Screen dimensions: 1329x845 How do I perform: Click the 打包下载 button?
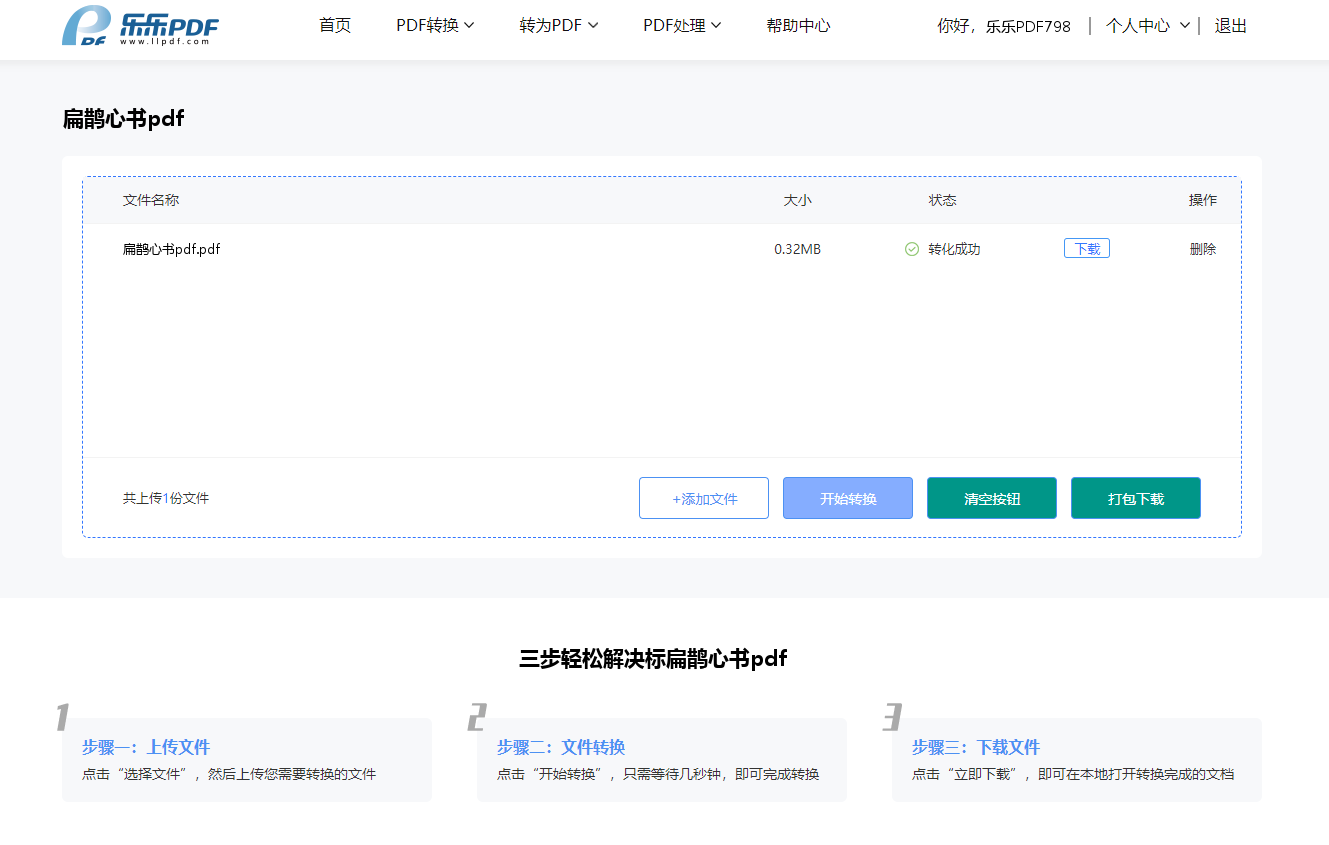(x=1136, y=498)
